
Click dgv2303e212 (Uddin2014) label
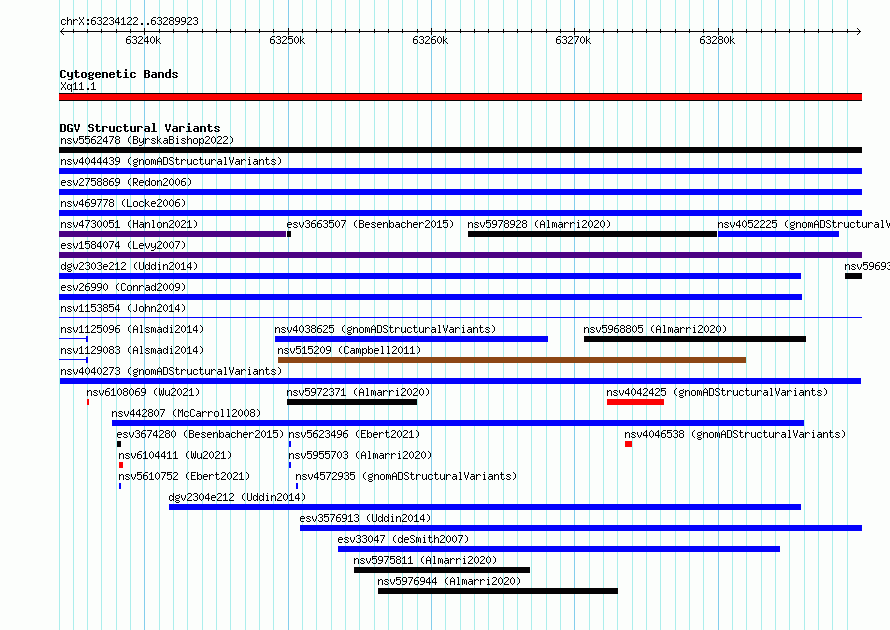pyautogui.click(x=129, y=266)
